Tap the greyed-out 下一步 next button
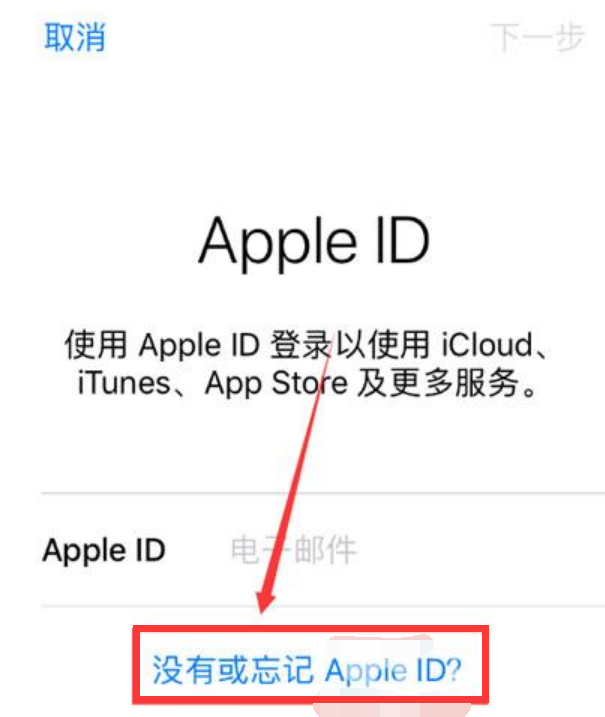605x717 pixels. (x=538, y=37)
